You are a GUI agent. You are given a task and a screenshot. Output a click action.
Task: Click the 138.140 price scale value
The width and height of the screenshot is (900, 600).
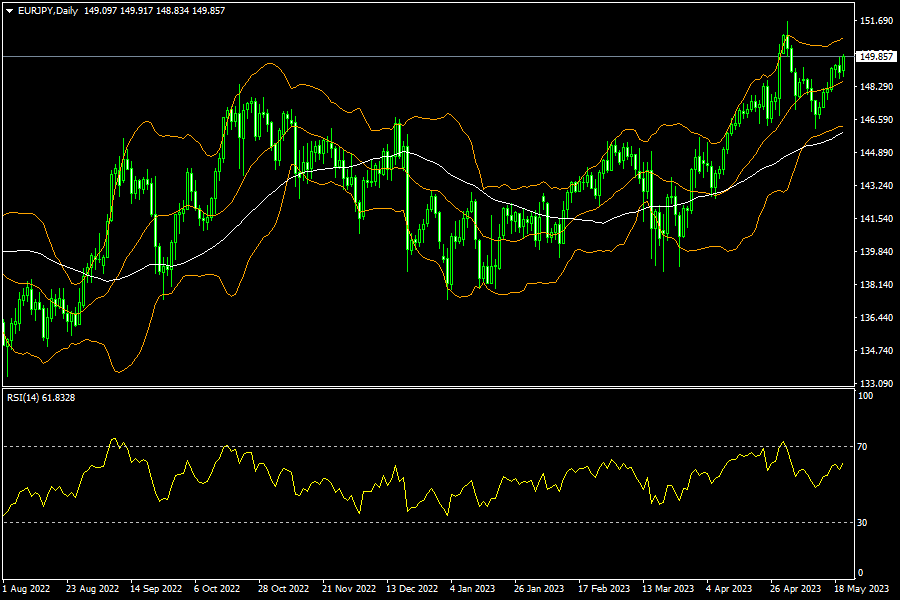click(x=876, y=284)
